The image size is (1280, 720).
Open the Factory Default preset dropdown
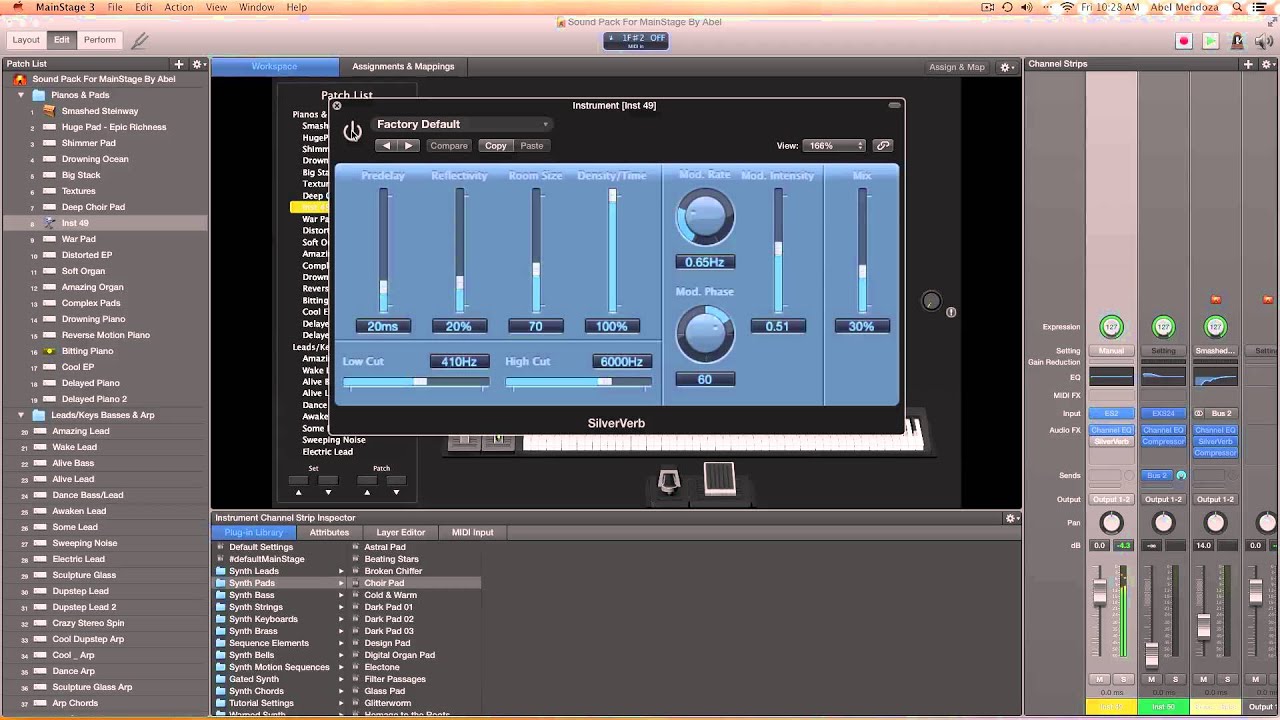[x=462, y=124]
